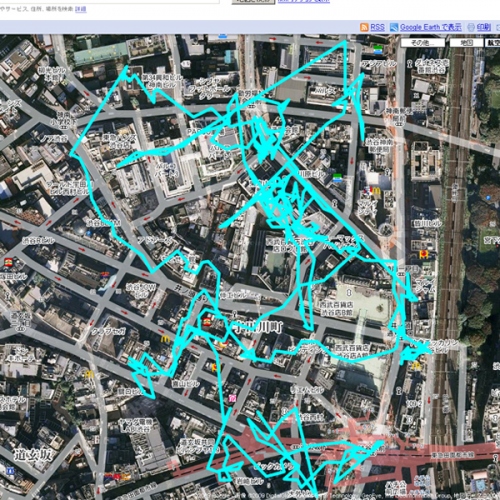Click the search input field
The image size is (500, 500).
coord(110,1)
